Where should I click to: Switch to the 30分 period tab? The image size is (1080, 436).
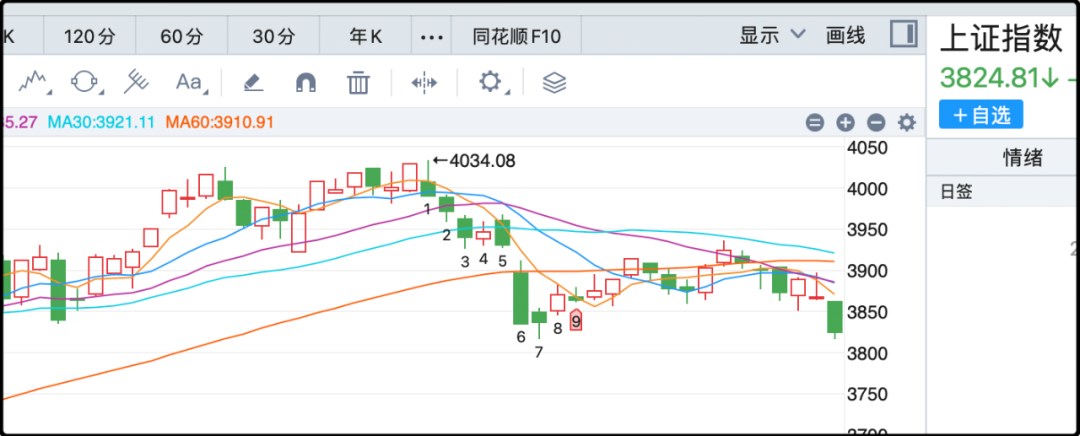pos(273,36)
